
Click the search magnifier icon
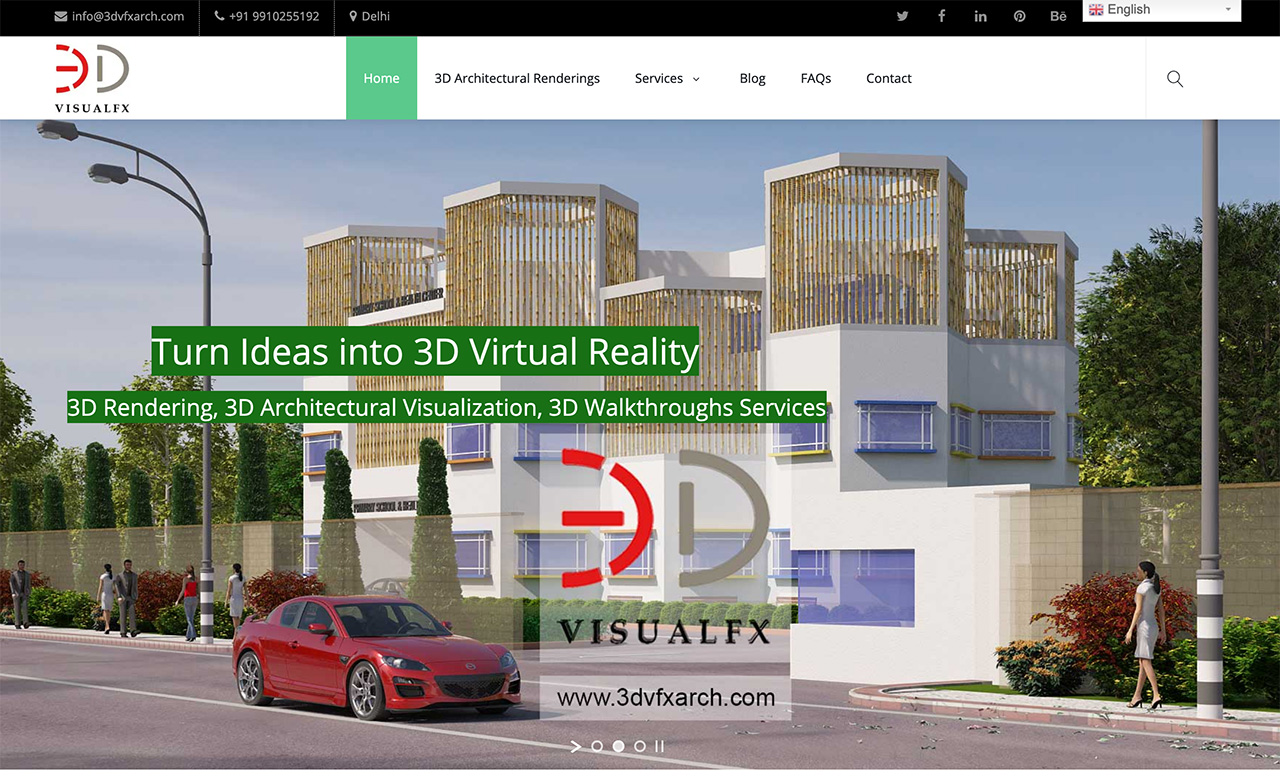tap(1175, 78)
